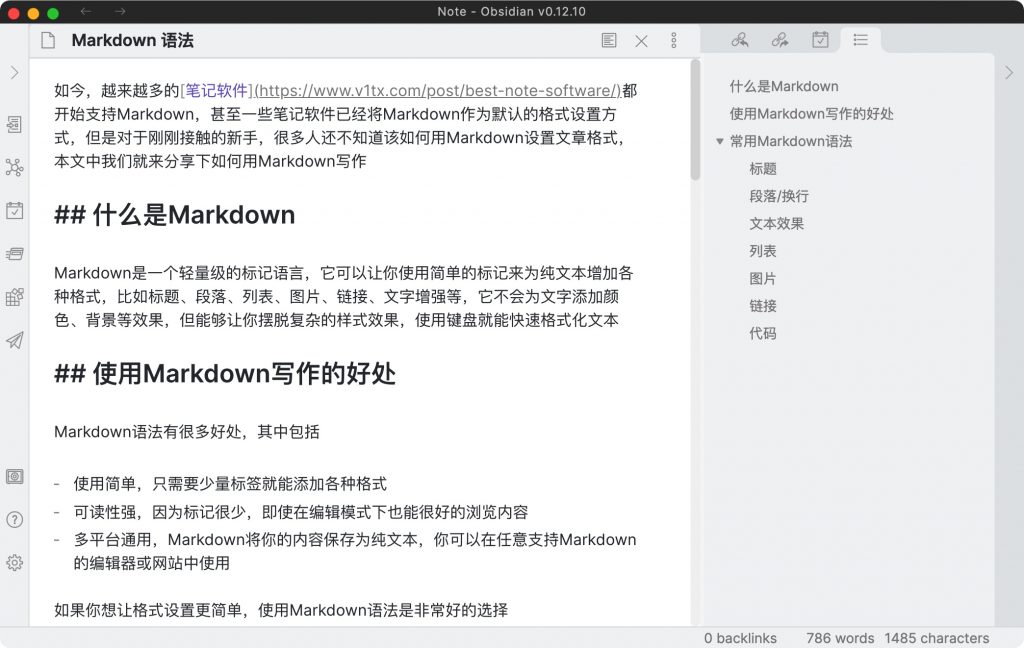Image resolution: width=1024 pixels, height=648 pixels.
Task: Collapse the right sidebar with the chevron
Action: point(1009,73)
